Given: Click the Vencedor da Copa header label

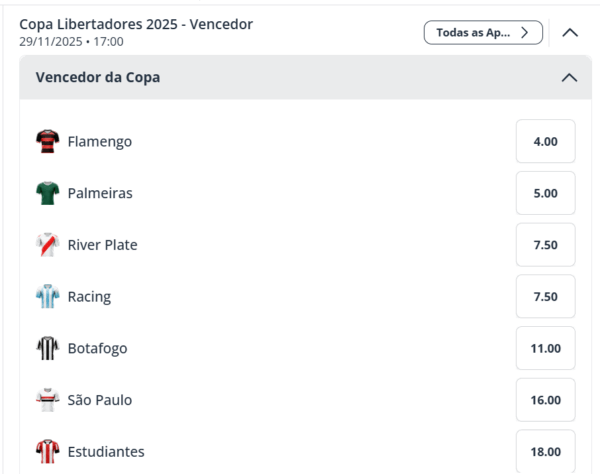Looking at the screenshot, I should tap(98, 77).
